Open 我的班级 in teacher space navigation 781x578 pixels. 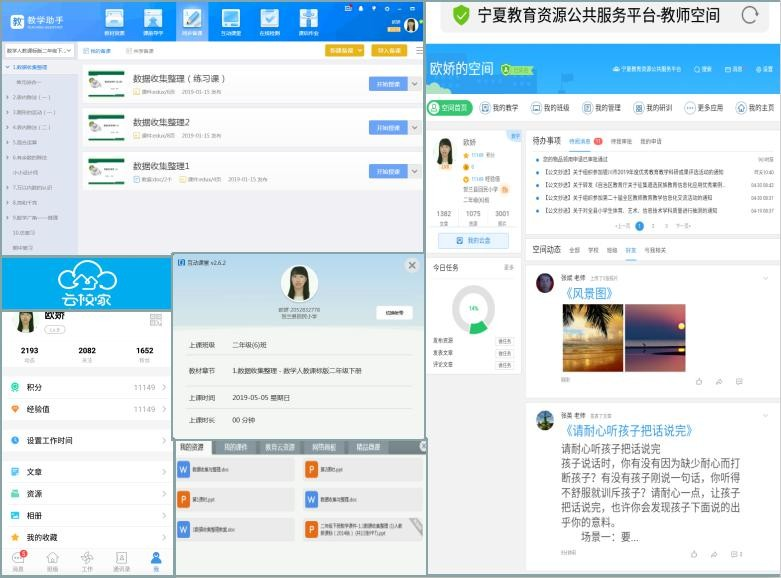click(550, 108)
